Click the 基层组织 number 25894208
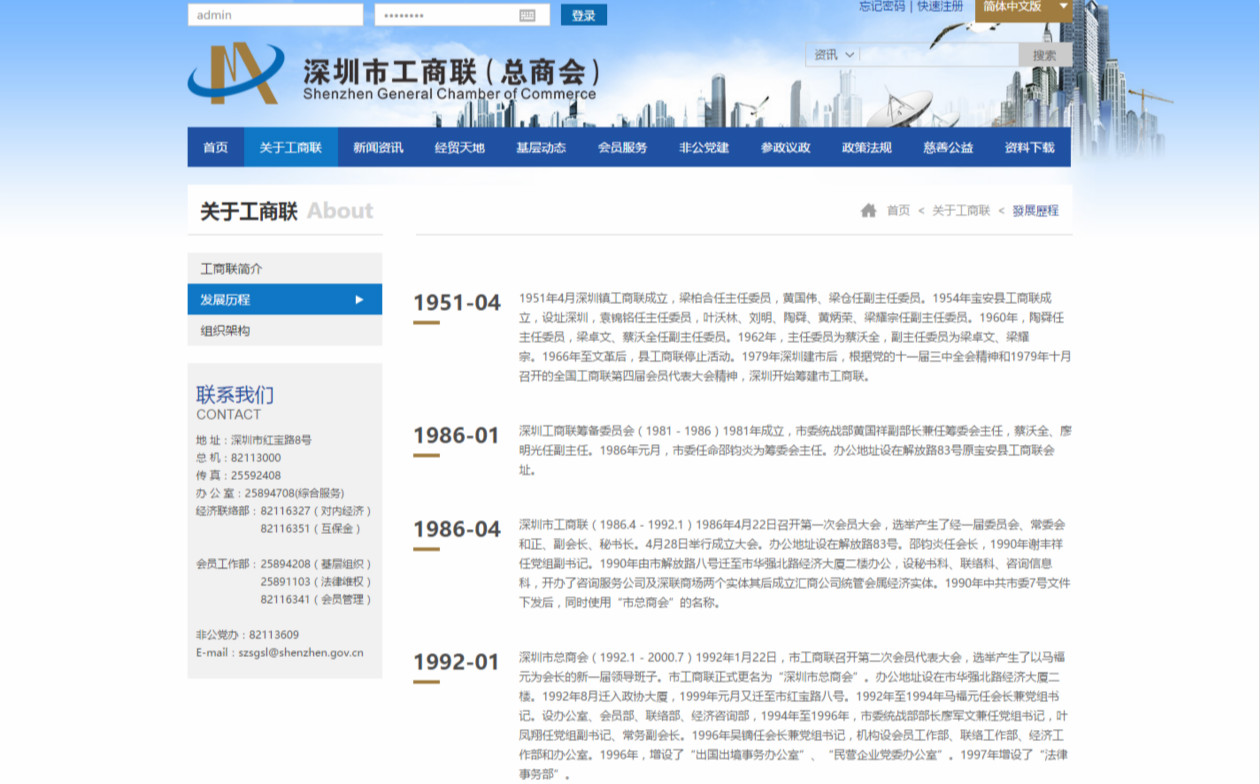This screenshot has width=1260, height=784. pos(284,564)
